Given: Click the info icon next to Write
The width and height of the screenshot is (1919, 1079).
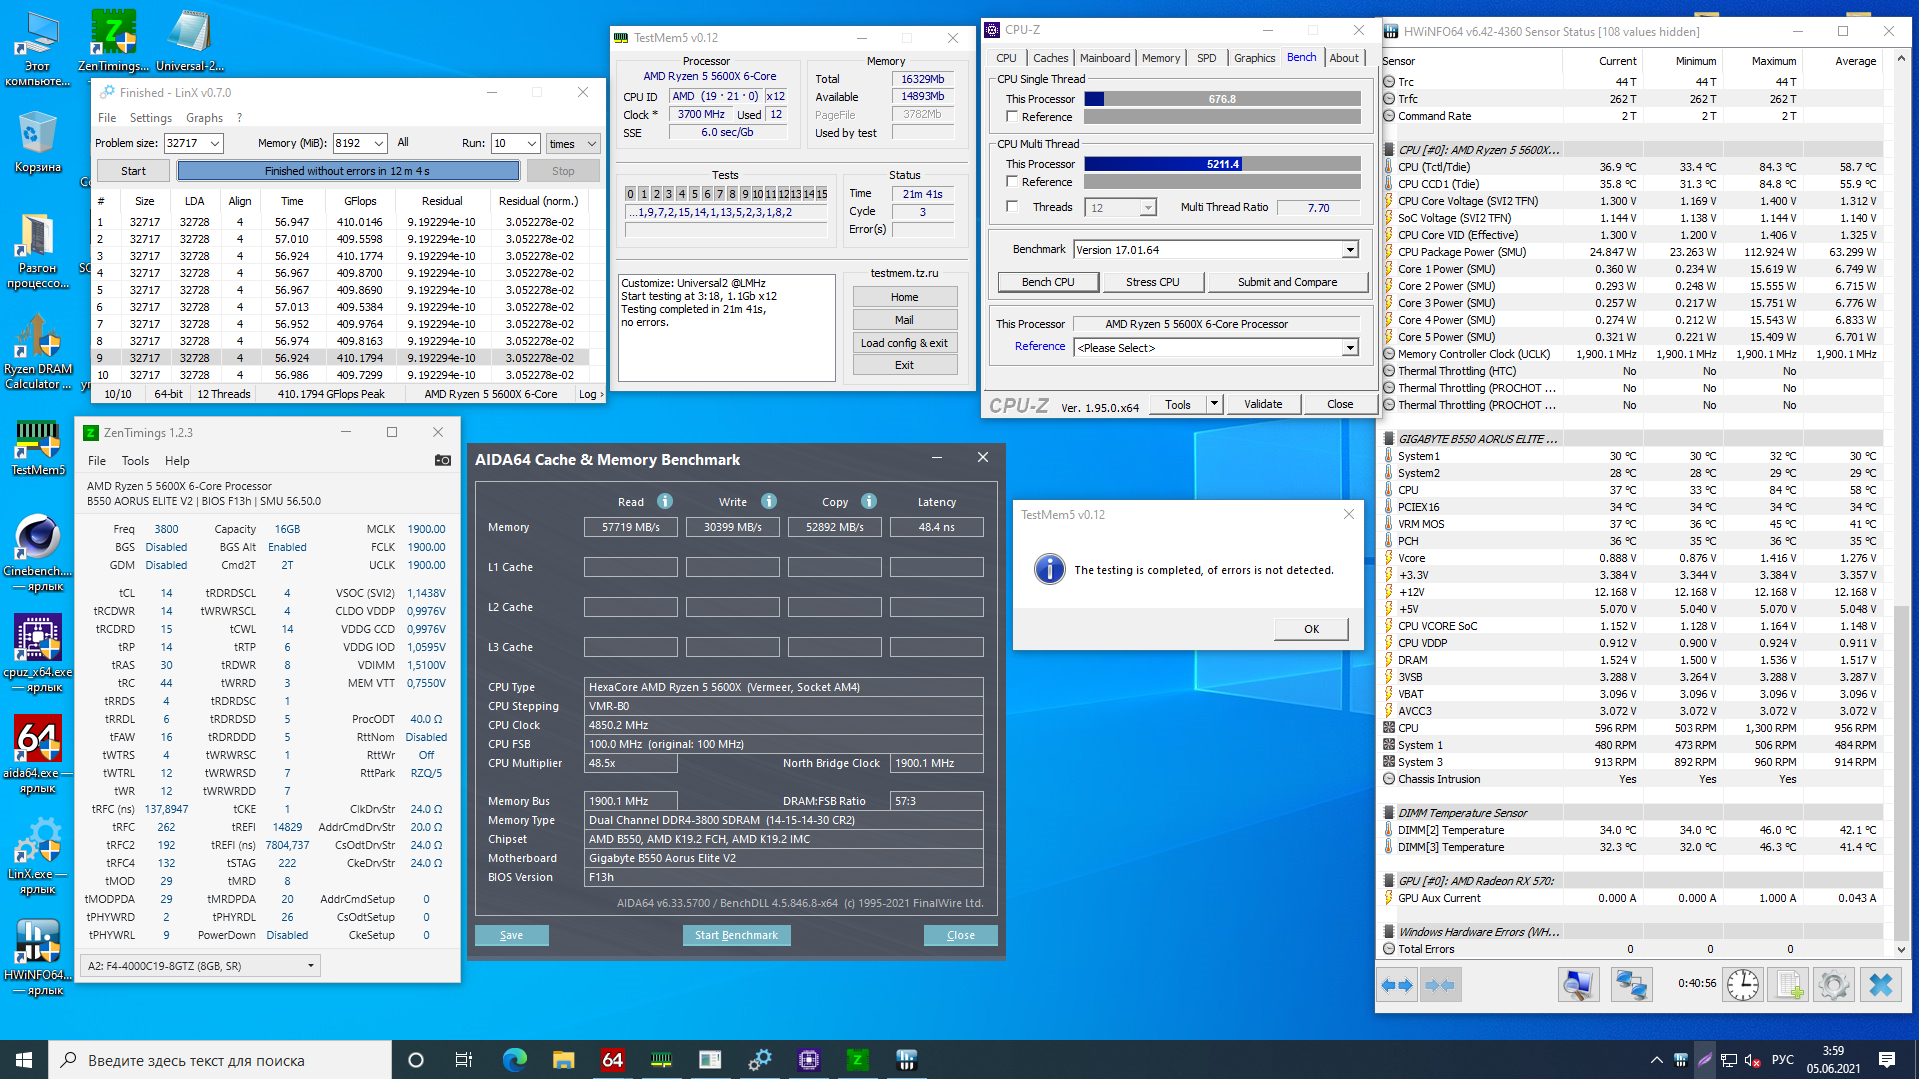Looking at the screenshot, I should (769, 501).
